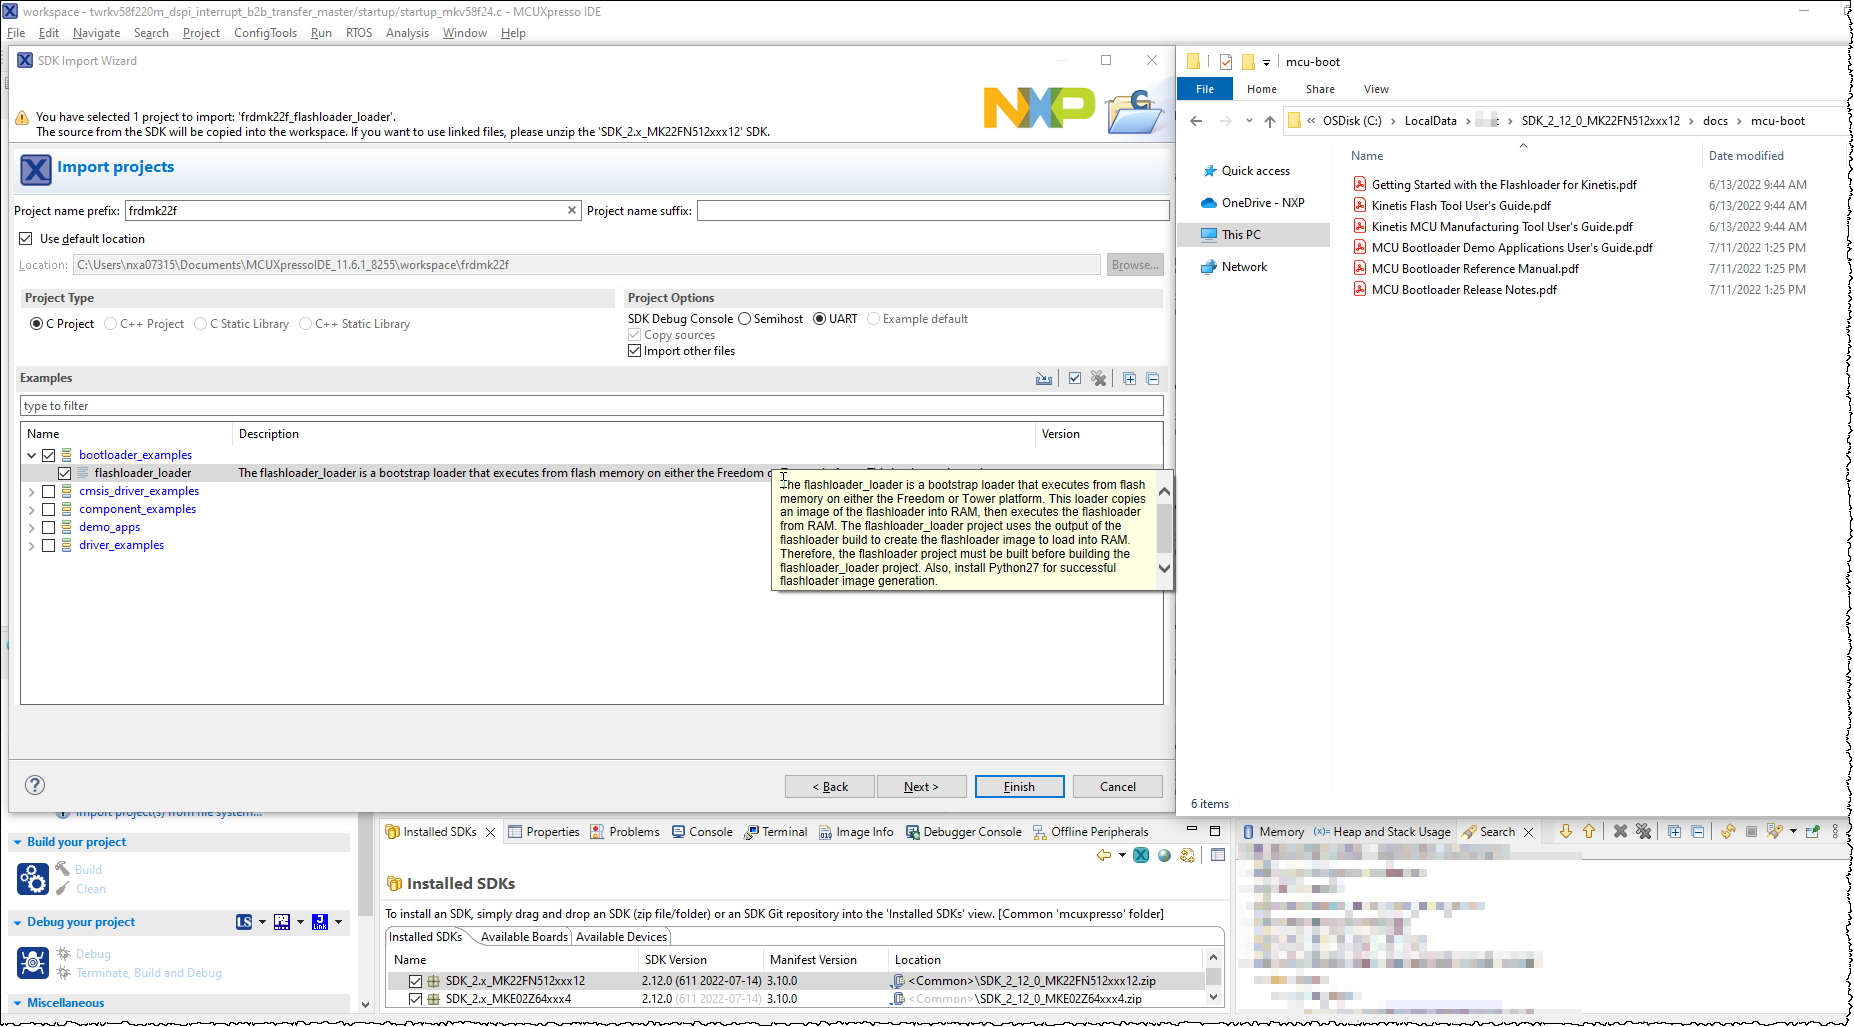
Task: Expand the cmsis_driver_examples tree node
Action: [31, 491]
